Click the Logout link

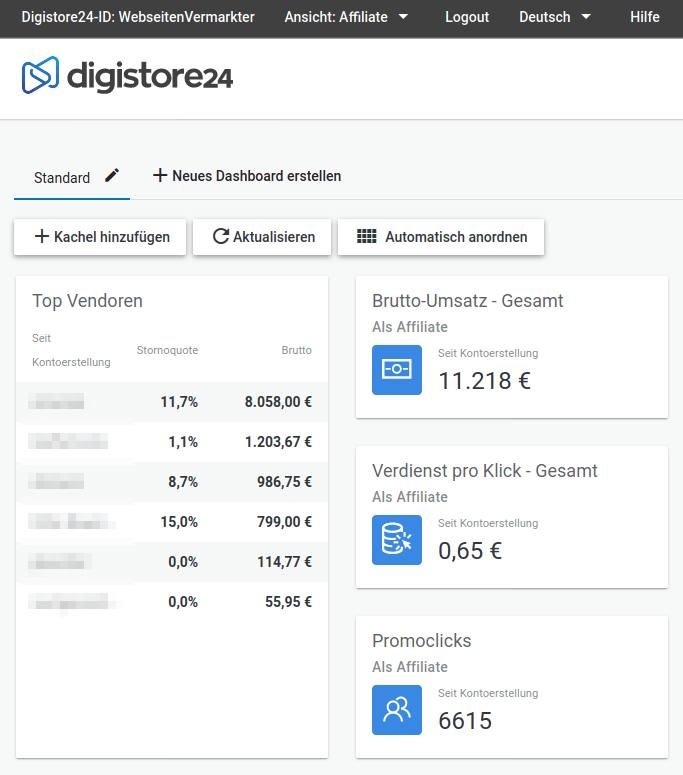coord(467,17)
